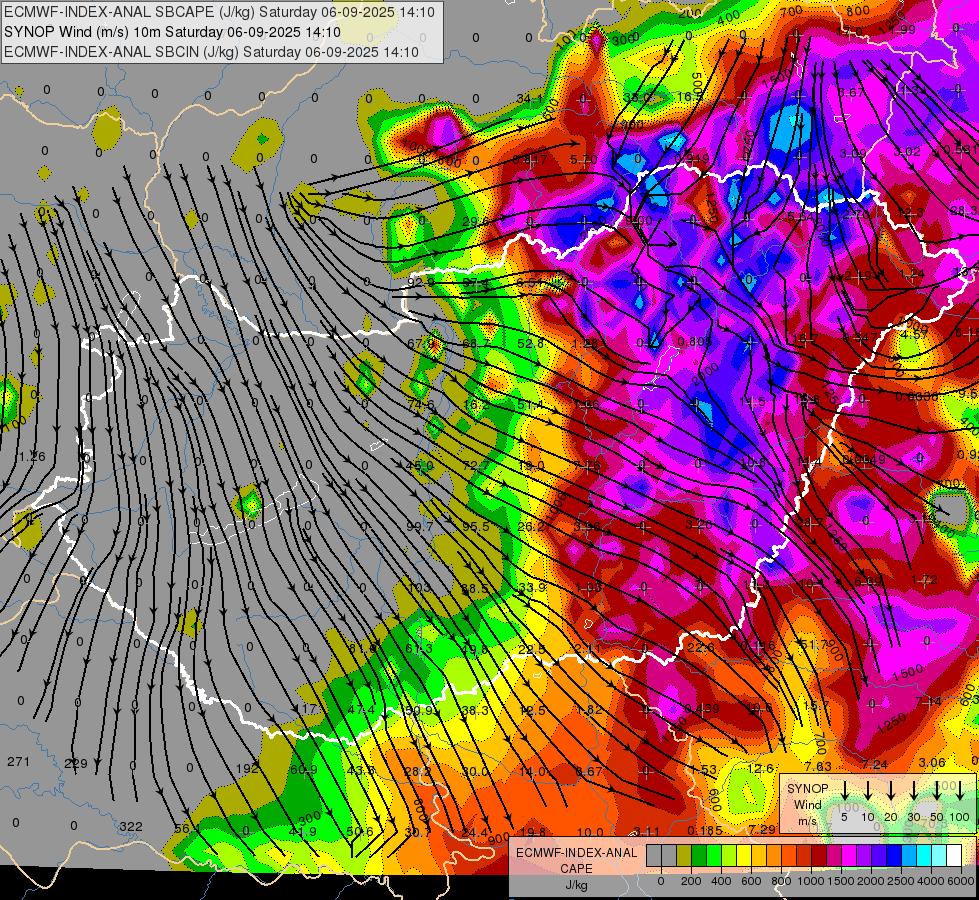The height and width of the screenshot is (900, 979).
Task: Click the '3.67' value on the map
Action: [851, 92]
